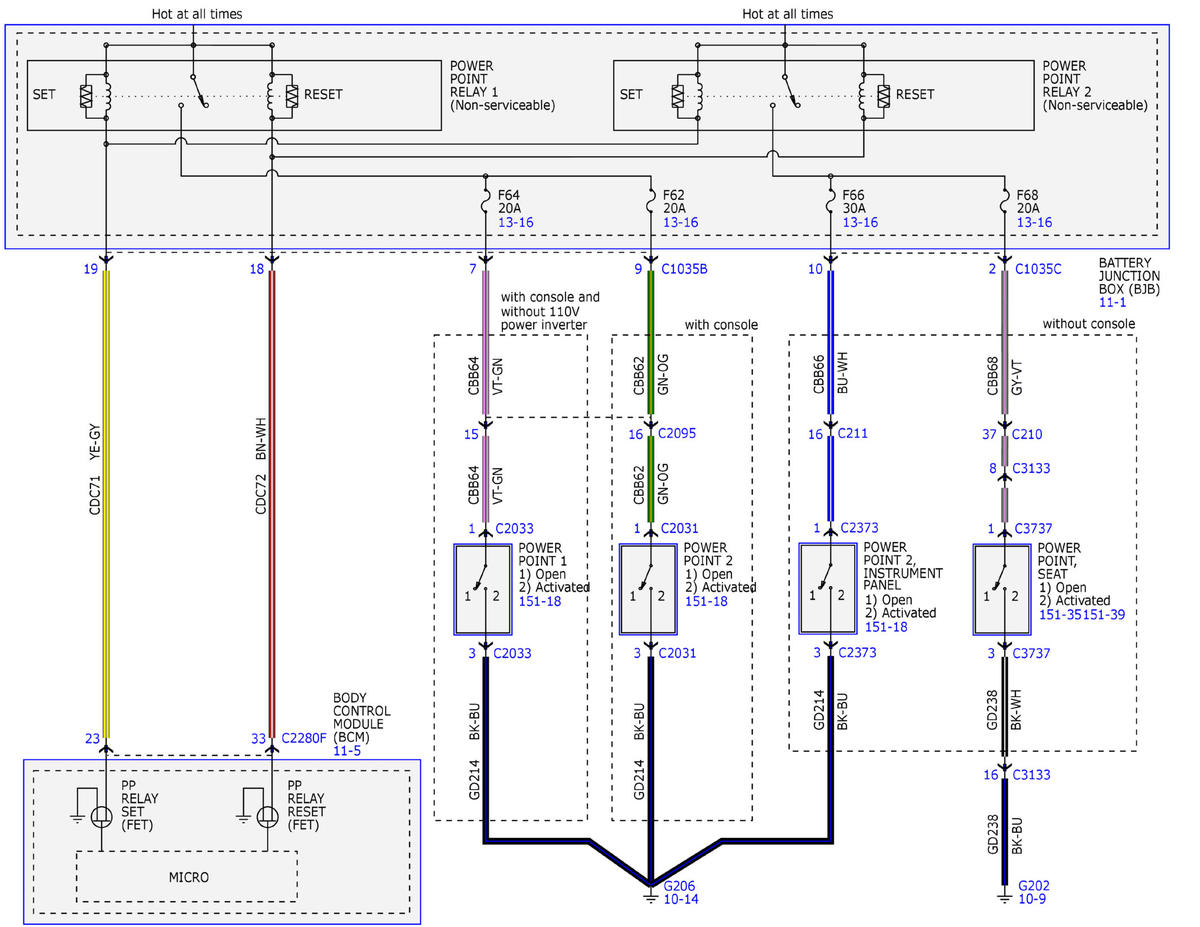Click the Power Point 2 switch symbol
The image size is (1200, 927).
[x=650, y=589]
